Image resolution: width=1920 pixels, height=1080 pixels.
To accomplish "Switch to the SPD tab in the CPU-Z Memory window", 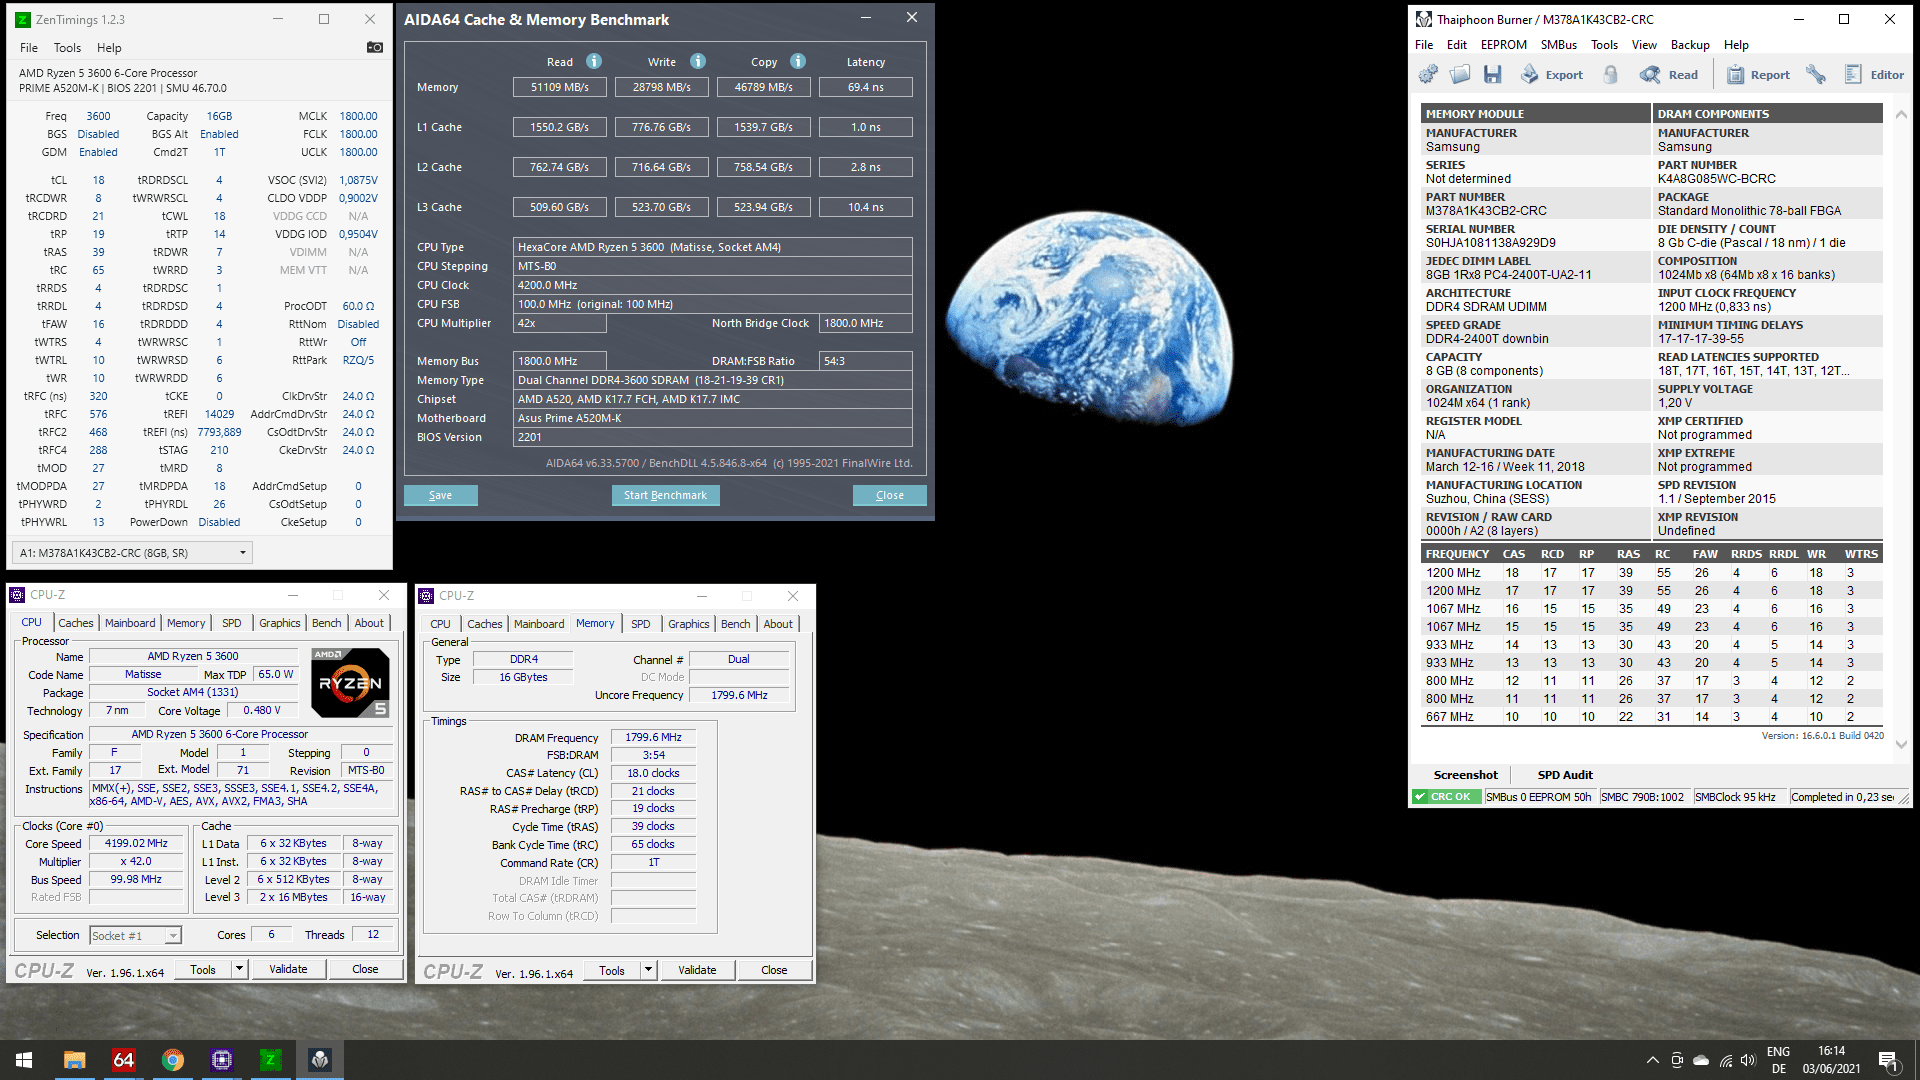I will click(640, 624).
